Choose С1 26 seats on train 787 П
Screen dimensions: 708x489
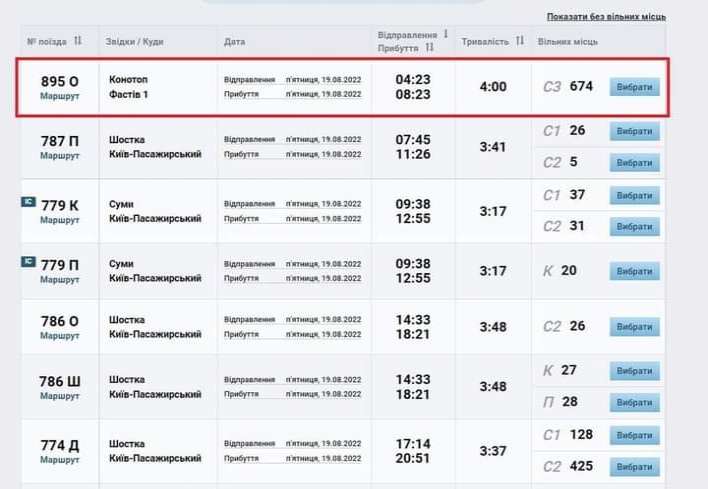click(x=634, y=131)
